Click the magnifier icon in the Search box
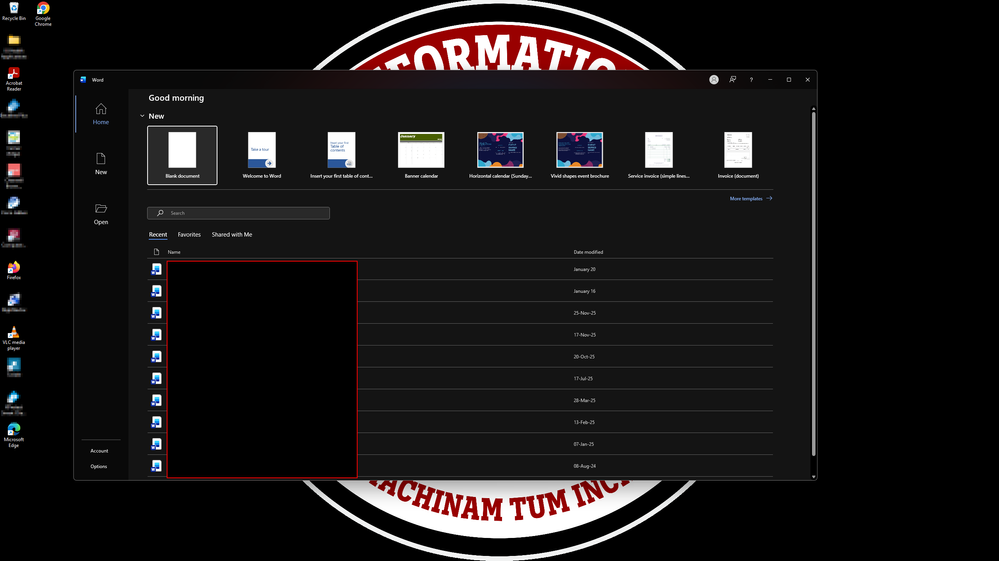The height and width of the screenshot is (561, 999). [160, 213]
